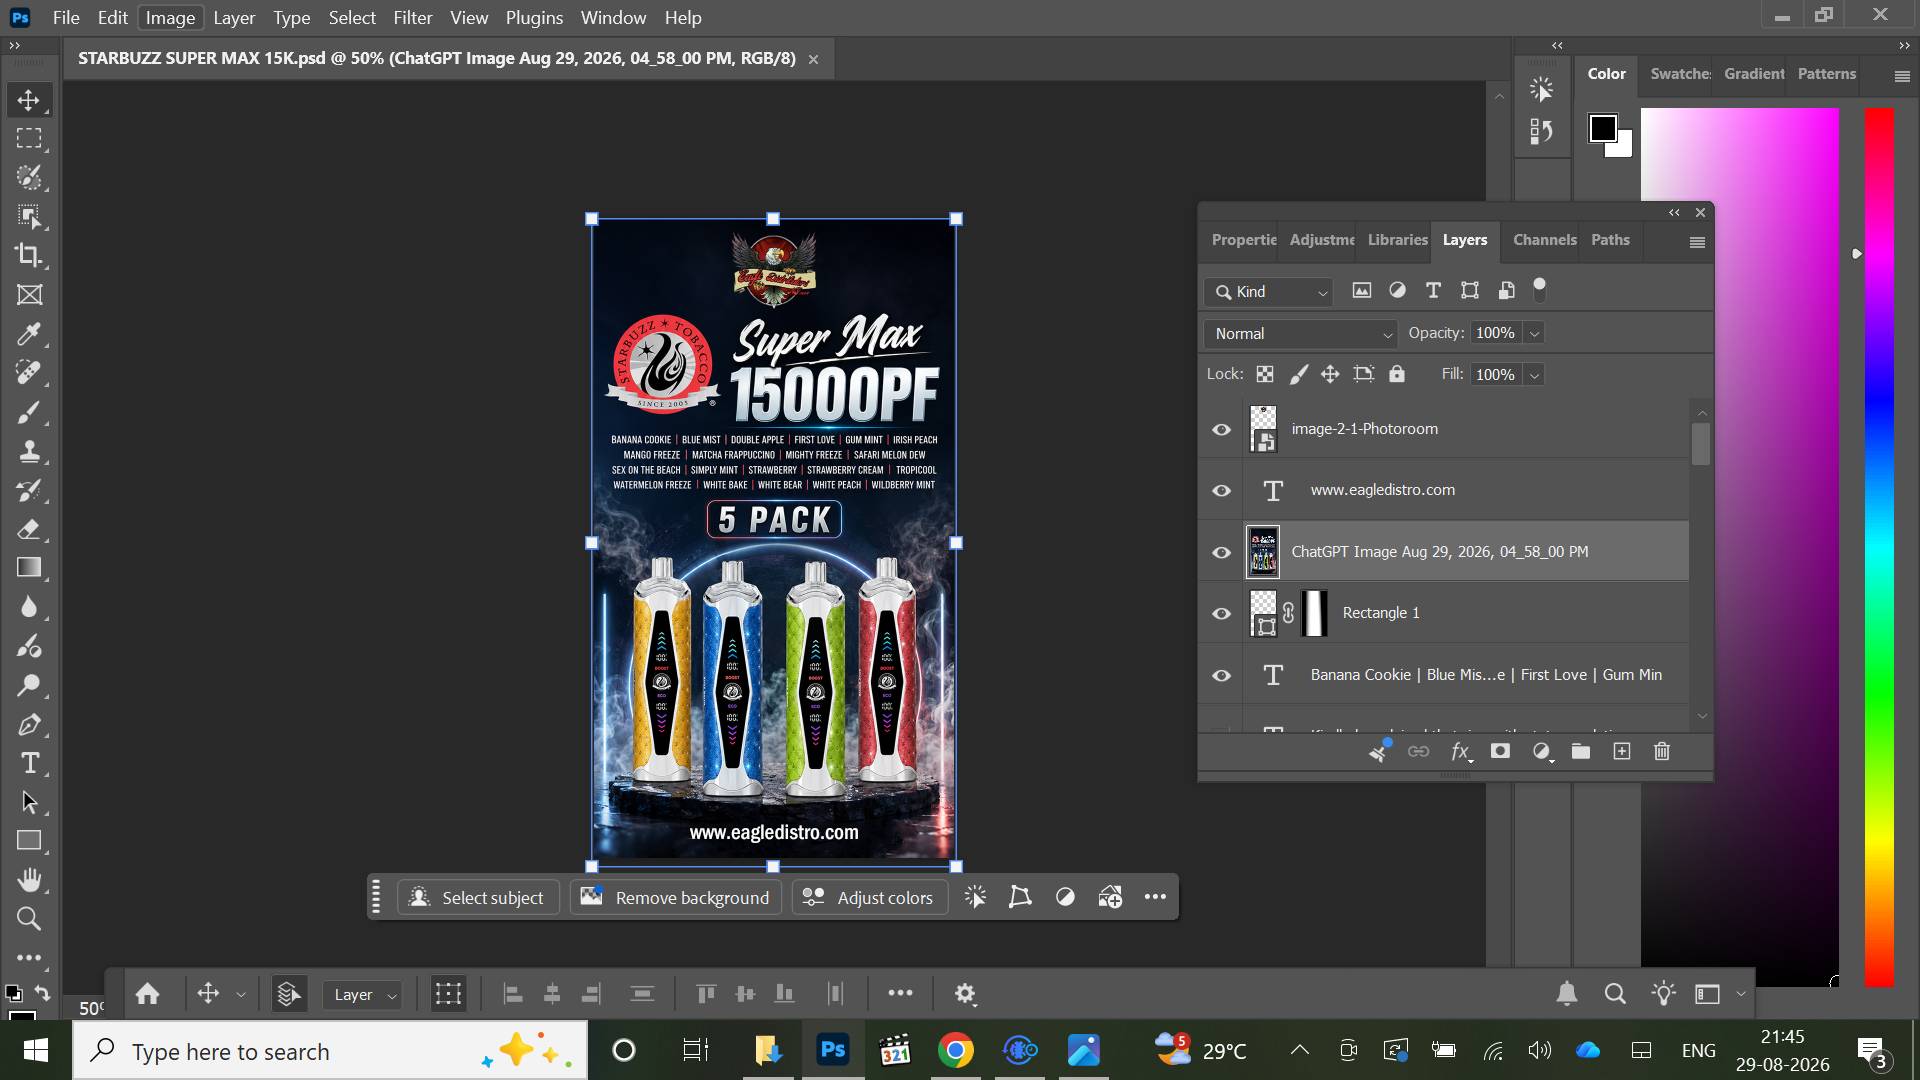Click the Remove background button
Viewport: 1920px width, 1080px height.
[x=677, y=897]
